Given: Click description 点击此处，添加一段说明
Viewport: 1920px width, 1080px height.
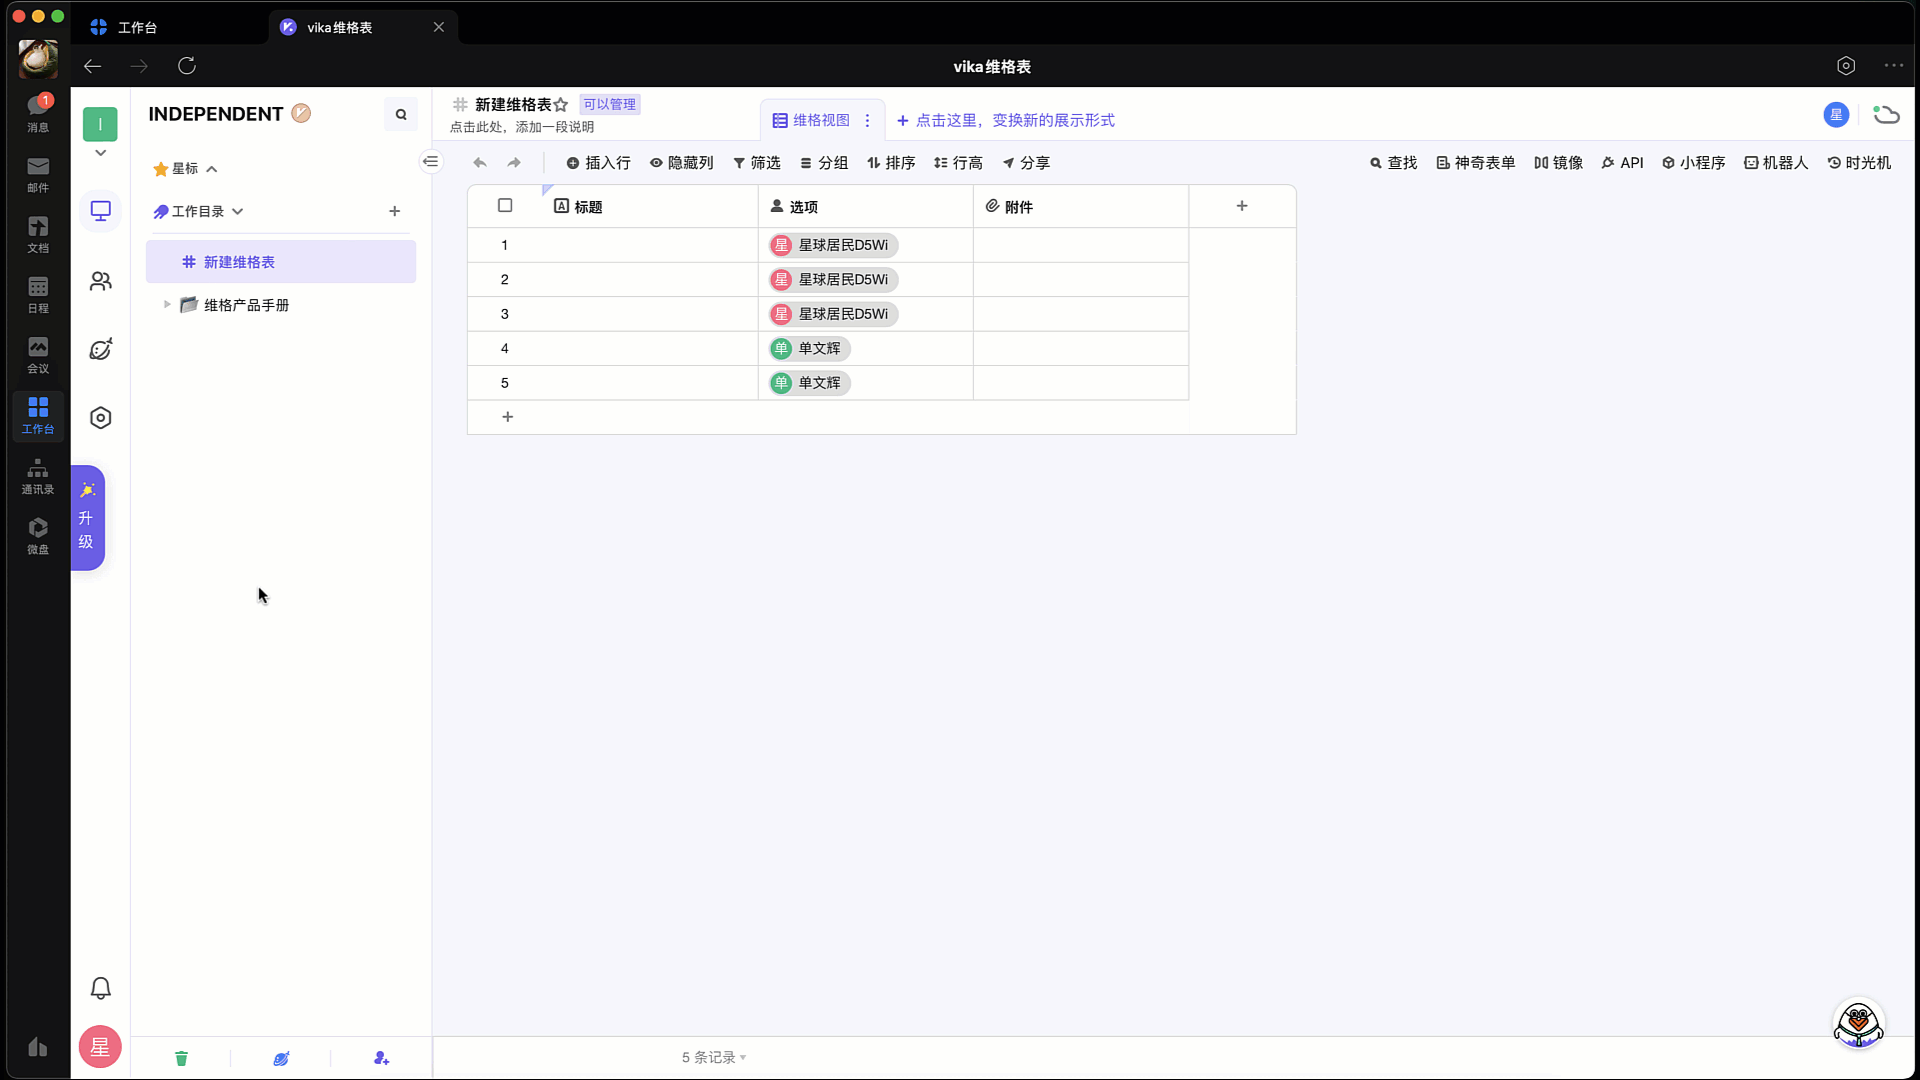Looking at the screenshot, I should point(522,127).
